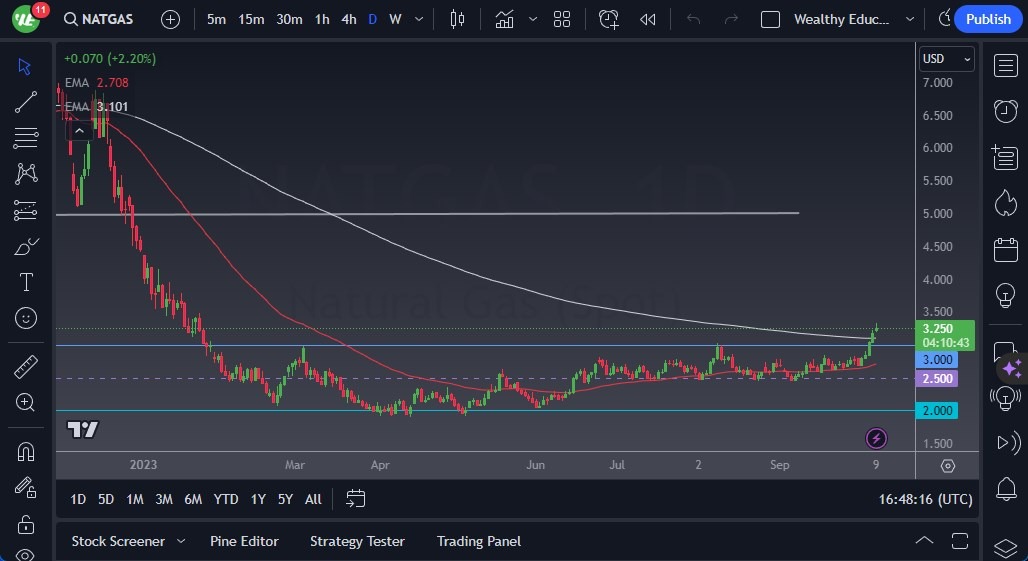Click the purple 2.500 price label
The image size is (1028, 561).
(x=938, y=379)
